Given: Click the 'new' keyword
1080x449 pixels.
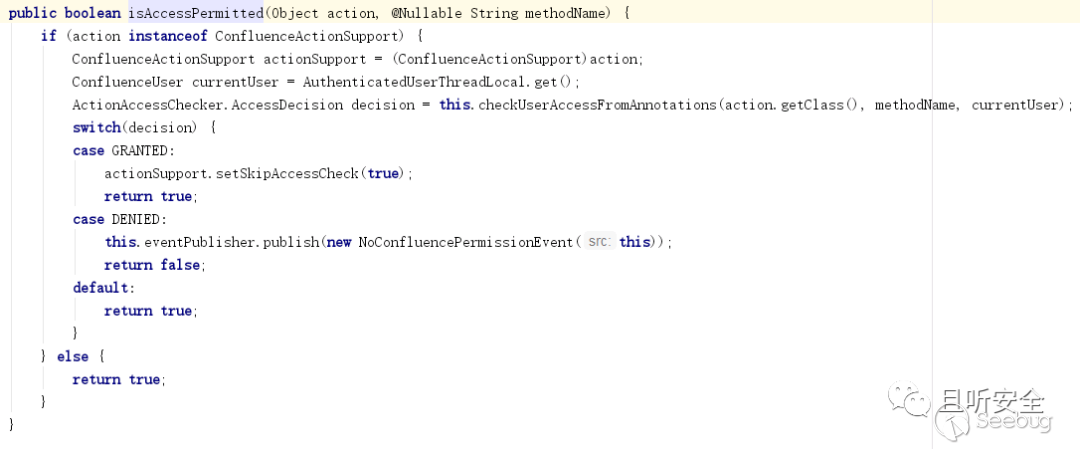Looking at the screenshot, I should [x=339, y=242].
